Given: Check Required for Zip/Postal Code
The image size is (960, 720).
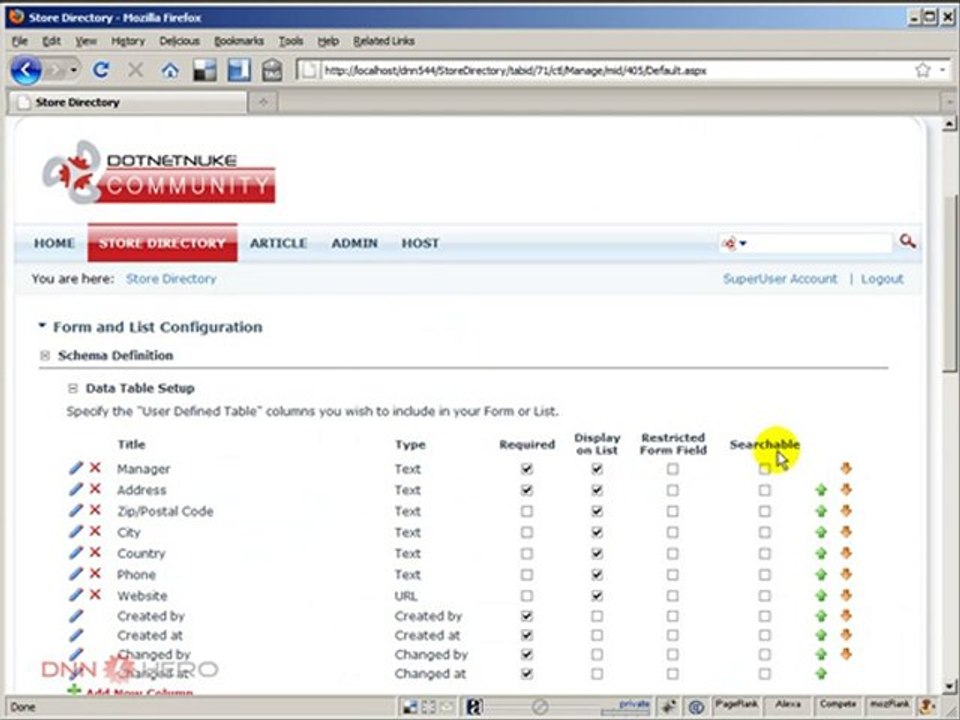Looking at the screenshot, I should coord(527,511).
